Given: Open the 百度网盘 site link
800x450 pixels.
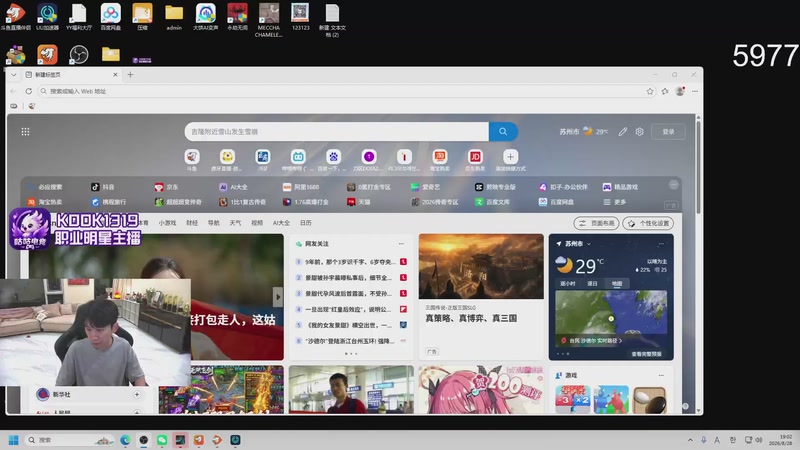Looking at the screenshot, I should [x=556, y=202].
